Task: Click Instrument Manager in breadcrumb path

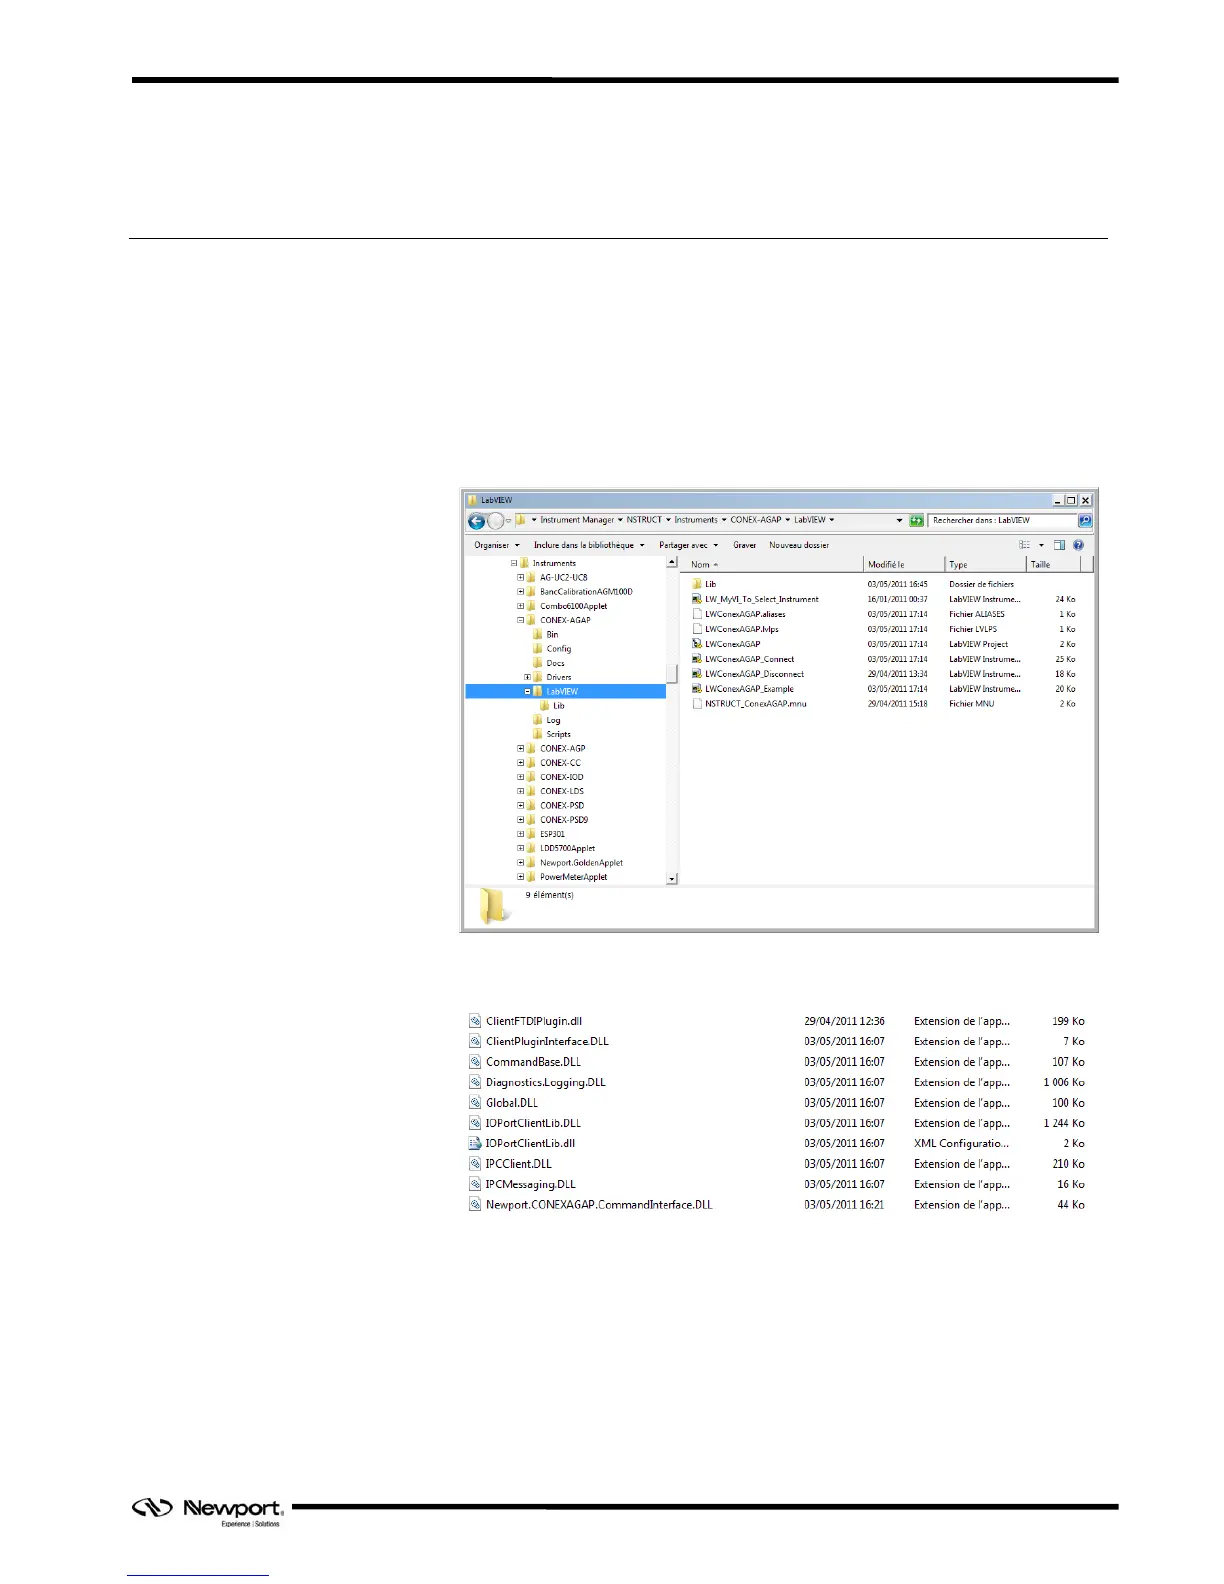Action: 578,520
